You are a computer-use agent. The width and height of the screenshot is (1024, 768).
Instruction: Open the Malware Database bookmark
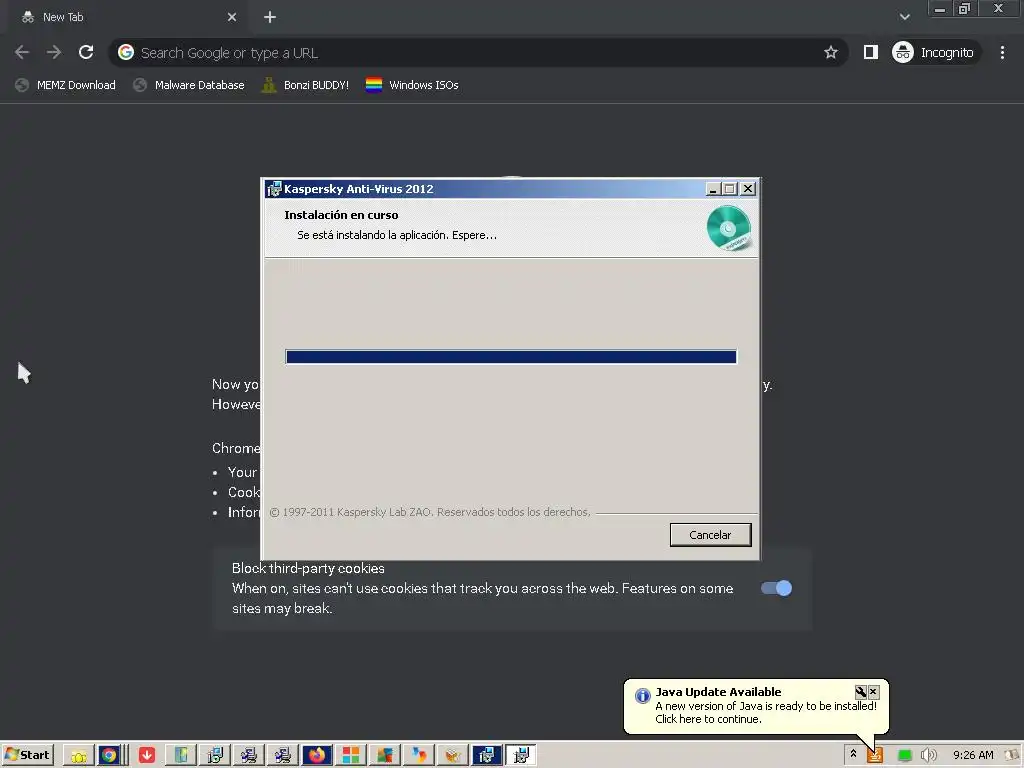[x=189, y=85]
